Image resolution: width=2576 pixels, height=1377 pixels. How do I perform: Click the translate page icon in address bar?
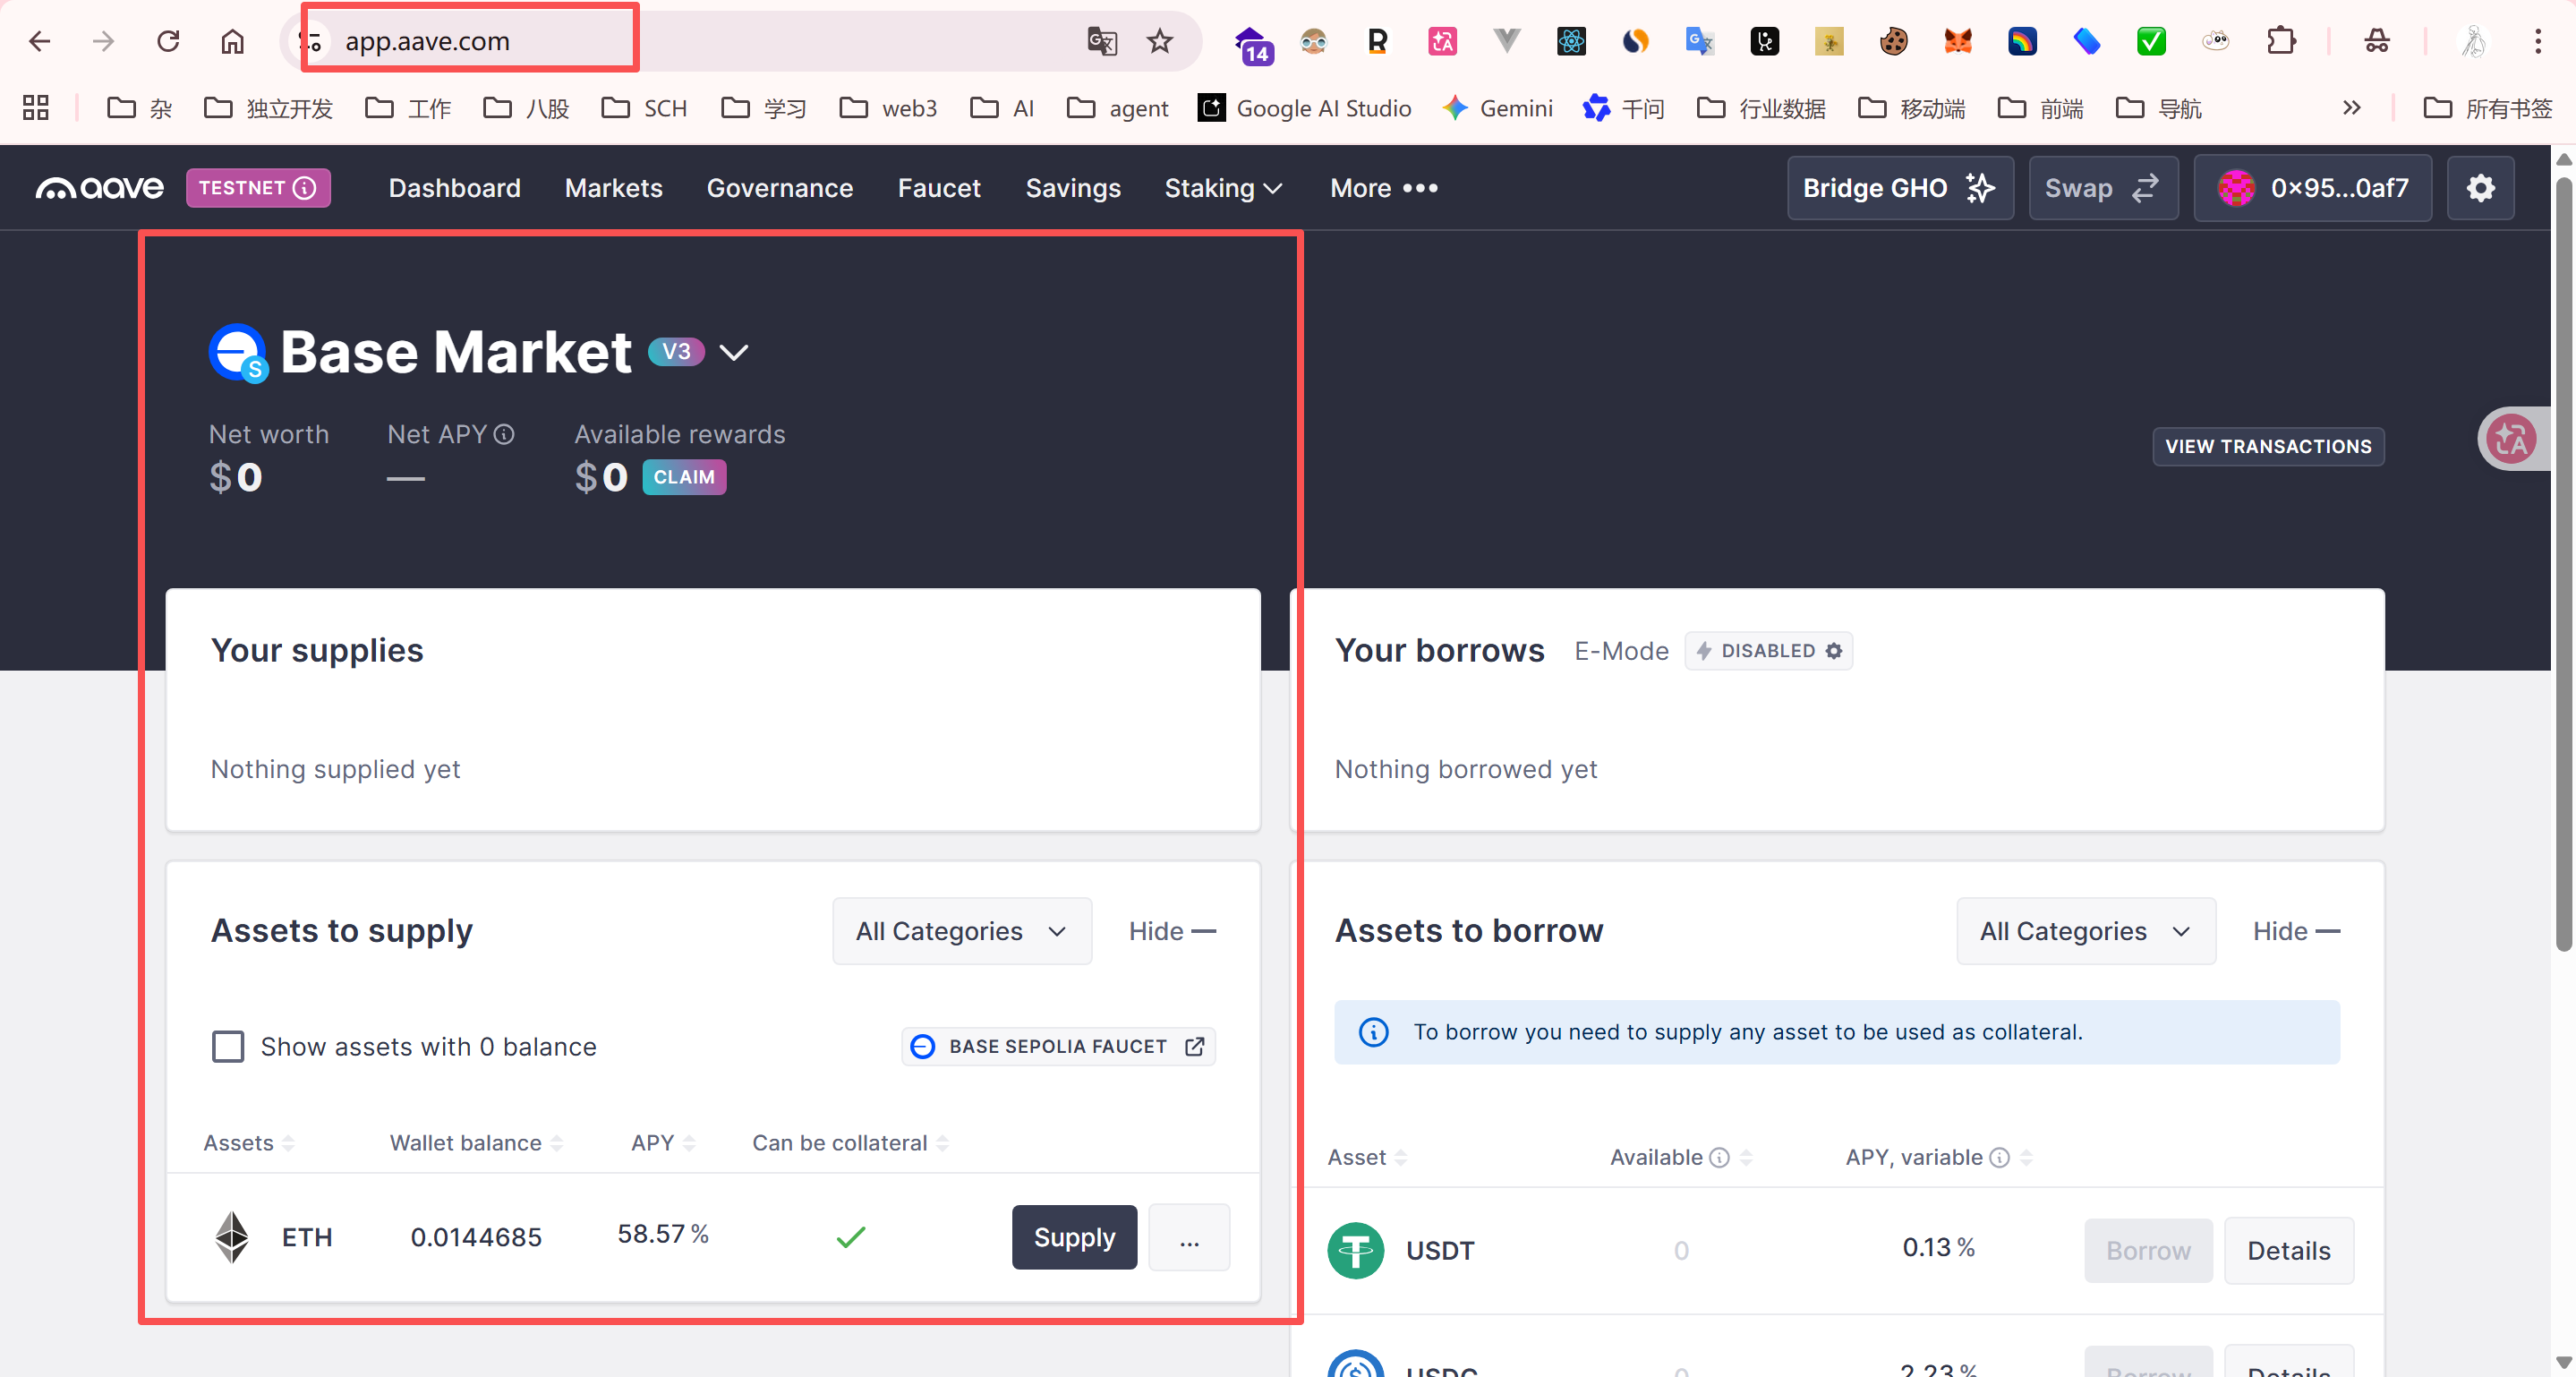(1101, 41)
